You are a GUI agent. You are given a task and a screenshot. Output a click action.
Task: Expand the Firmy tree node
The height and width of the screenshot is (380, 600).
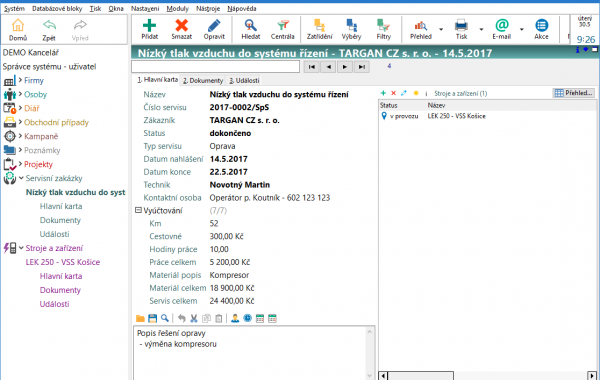(x=20, y=80)
